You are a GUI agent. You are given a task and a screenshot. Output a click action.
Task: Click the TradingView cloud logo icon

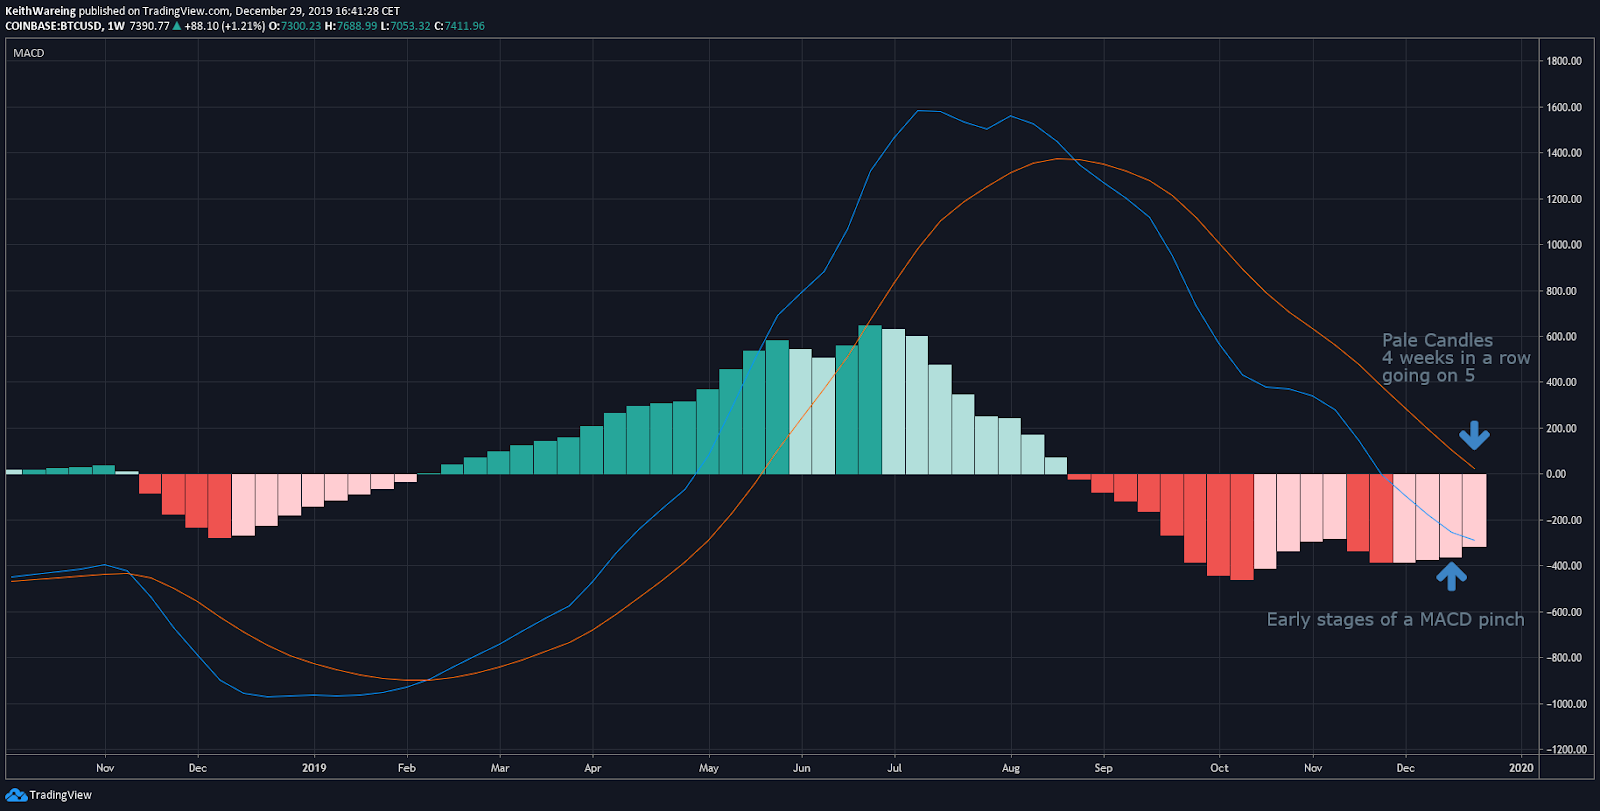coord(15,795)
